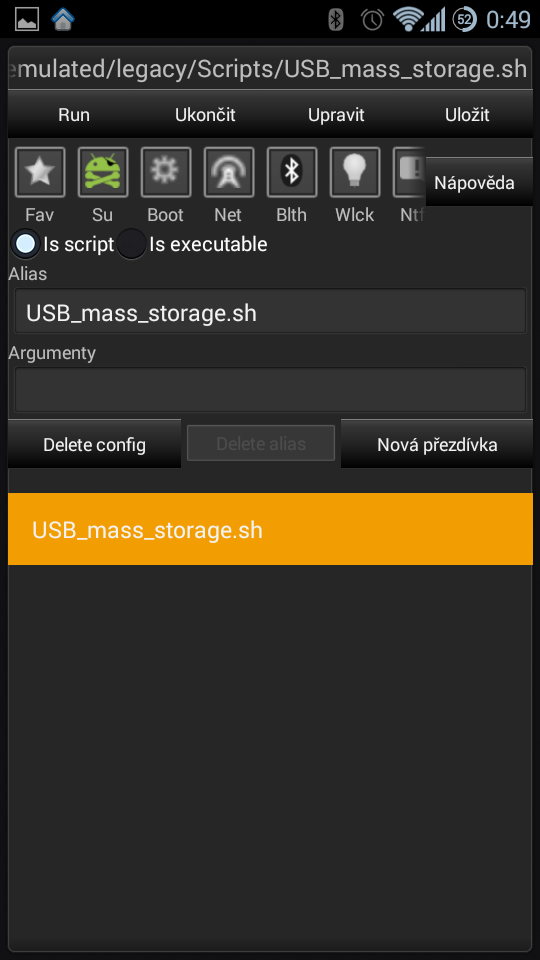Focus the Argumenty input field
The image size is (540, 960).
click(x=270, y=389)
